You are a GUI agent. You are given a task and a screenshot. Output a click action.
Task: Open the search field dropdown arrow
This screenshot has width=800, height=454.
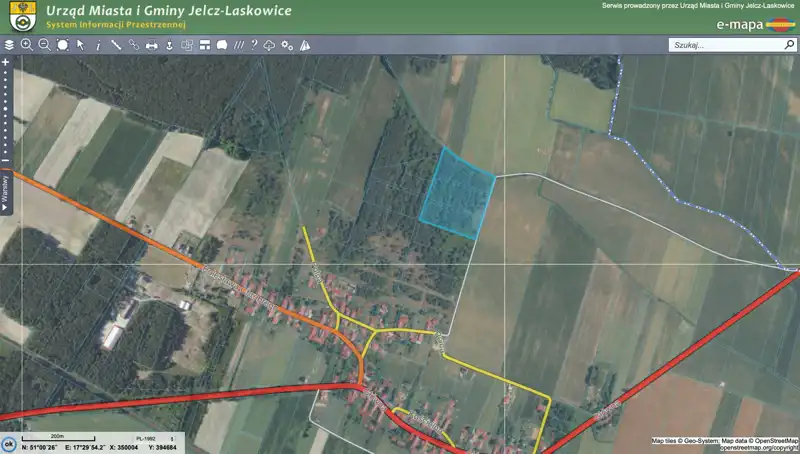tap(787, 45)
